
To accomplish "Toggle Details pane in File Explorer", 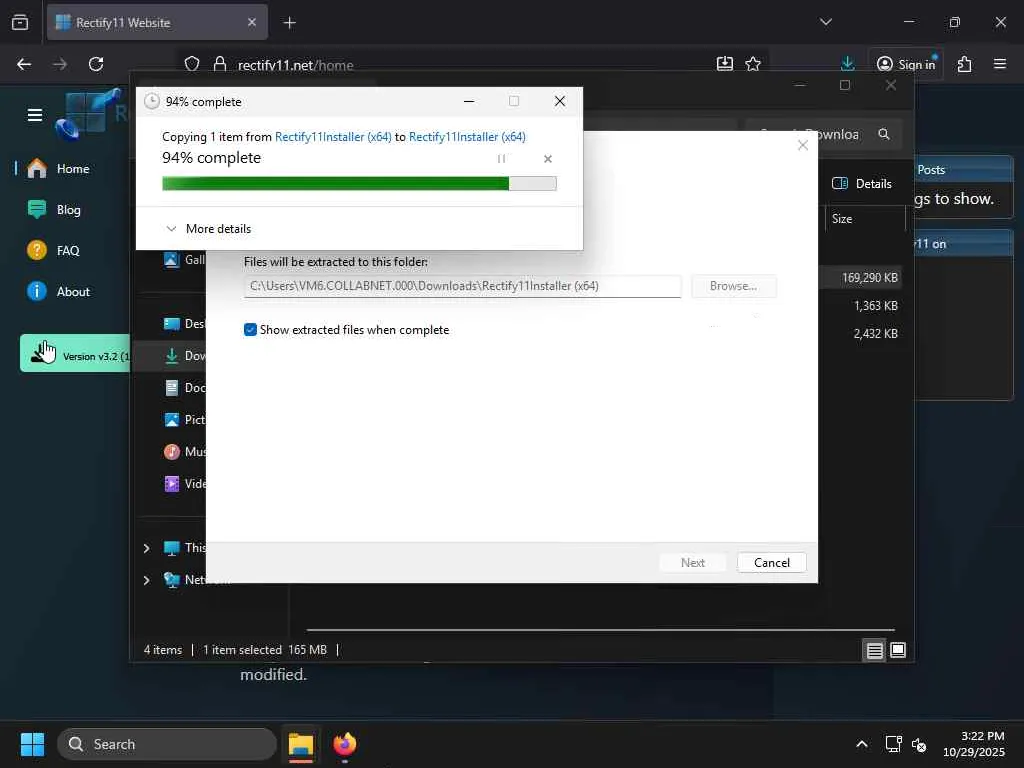I will [x=862, y=184].
